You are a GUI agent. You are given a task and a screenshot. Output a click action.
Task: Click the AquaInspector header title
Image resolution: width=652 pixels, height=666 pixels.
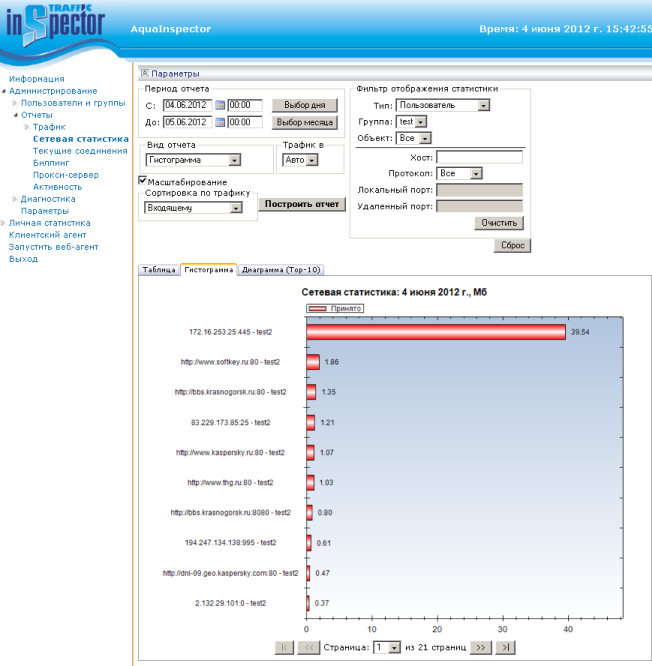tap(171, 29)
